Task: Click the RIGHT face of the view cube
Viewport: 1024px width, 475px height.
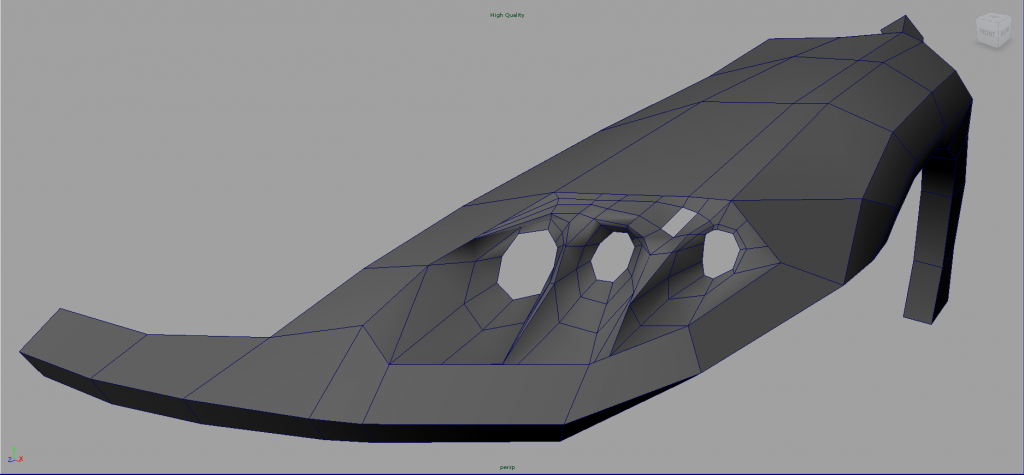Action: click(1005, 30)
